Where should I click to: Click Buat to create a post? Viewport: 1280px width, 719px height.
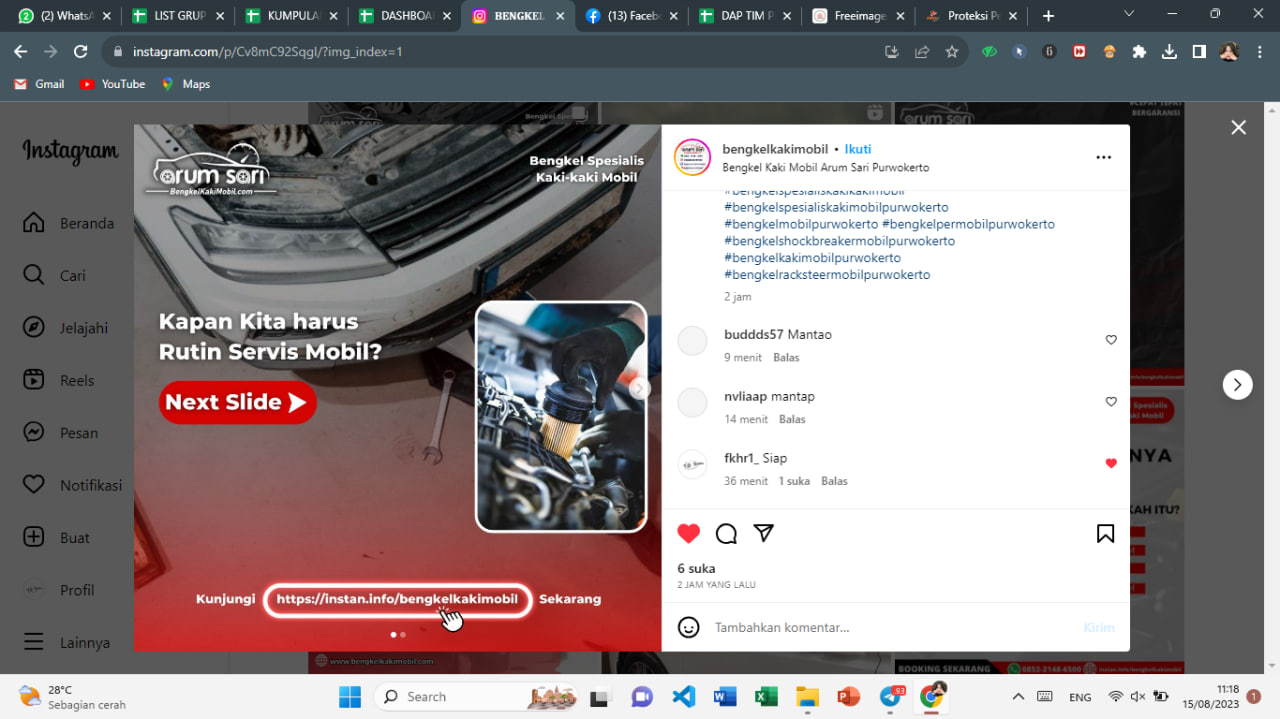[54, 537]
